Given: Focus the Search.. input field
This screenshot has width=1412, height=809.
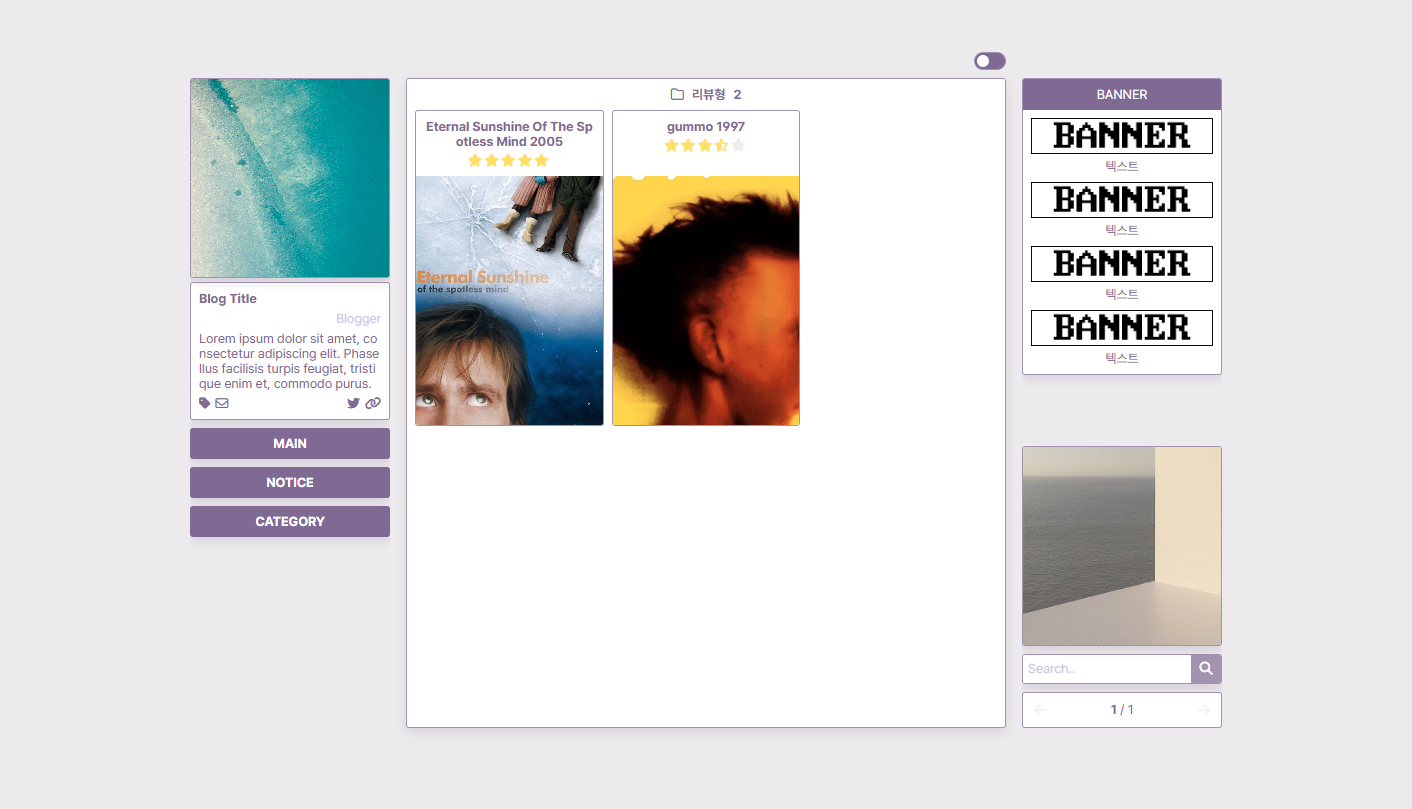Looking at the screenshot, I should point(1107,669).
